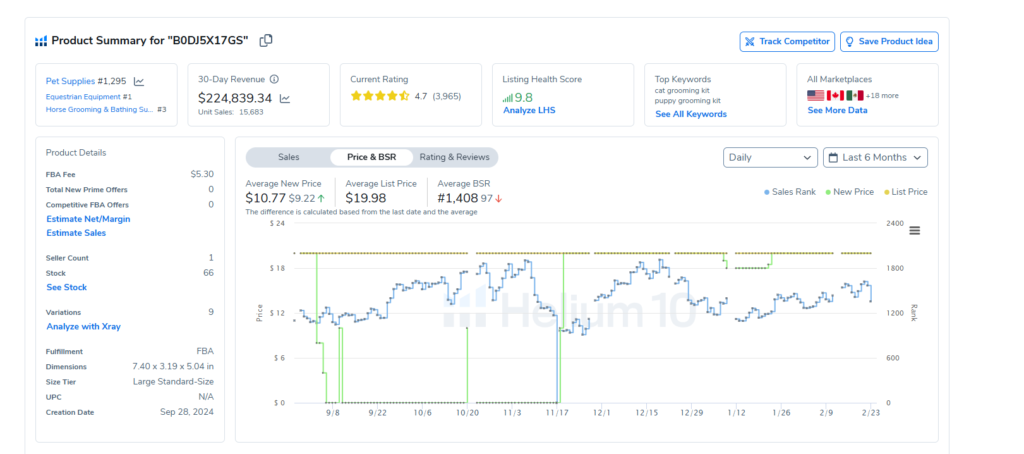Switch to the Sales tab

tap(288, 157)
